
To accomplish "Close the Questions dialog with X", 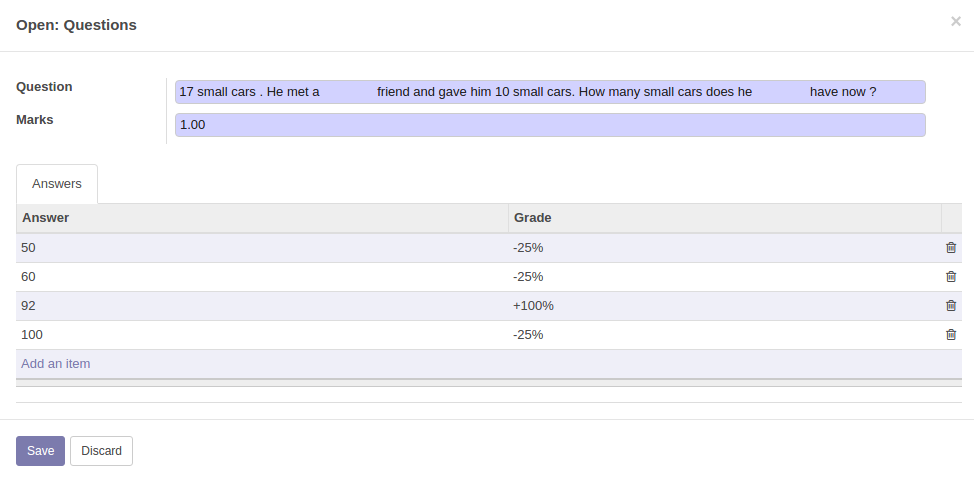I will [x=955, y=21].
